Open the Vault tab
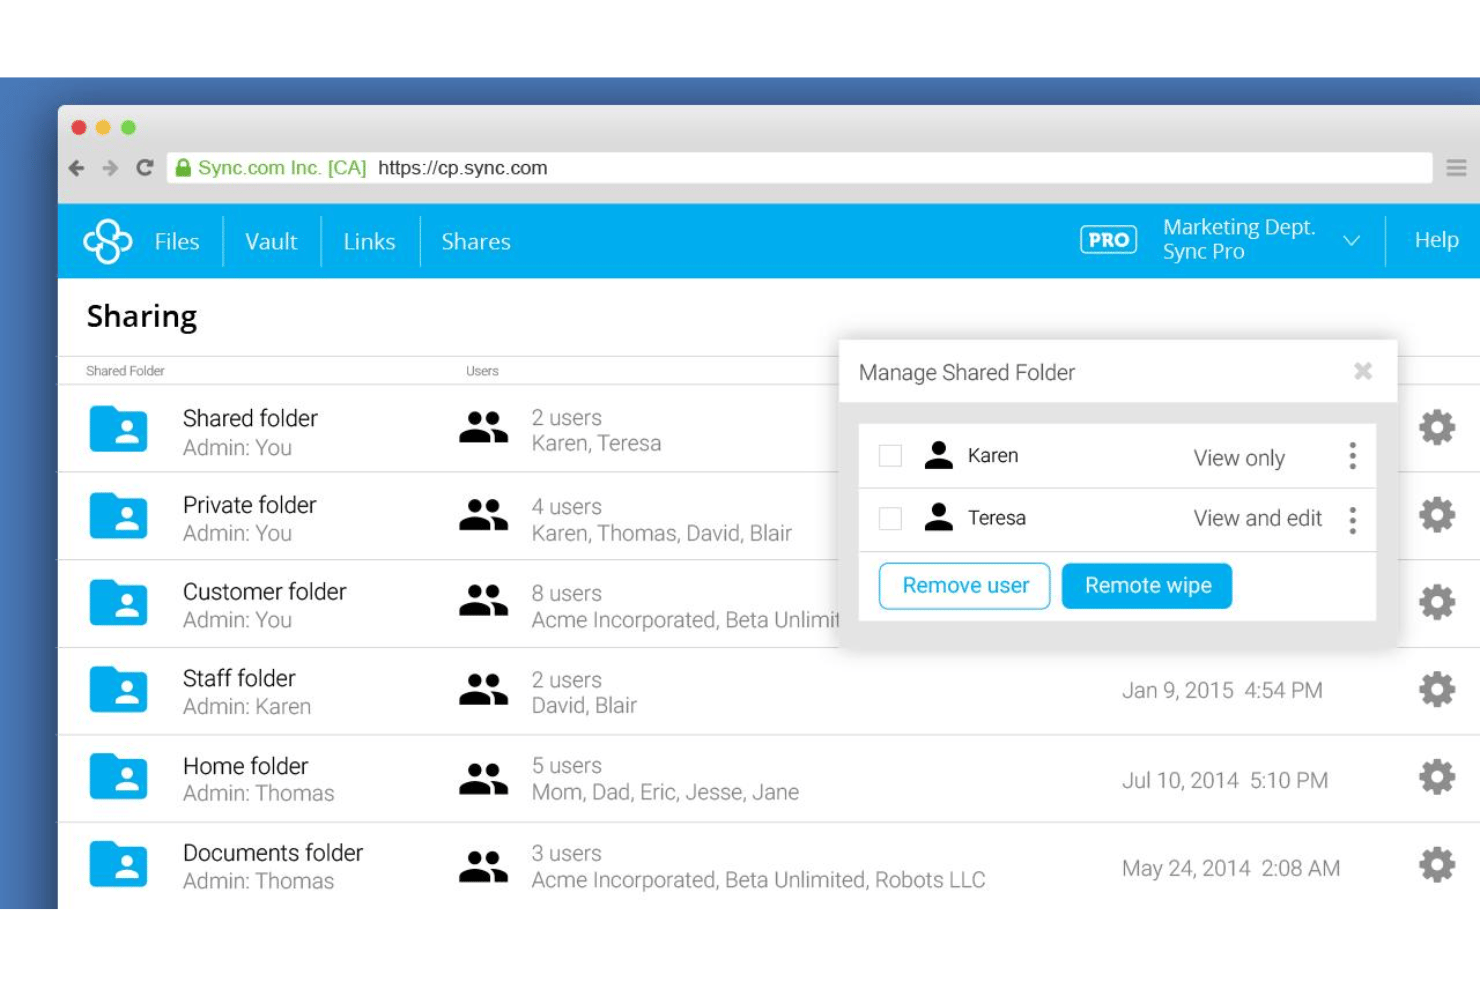The width and height of the screenshot is (1480, 987). click(271, 242)
